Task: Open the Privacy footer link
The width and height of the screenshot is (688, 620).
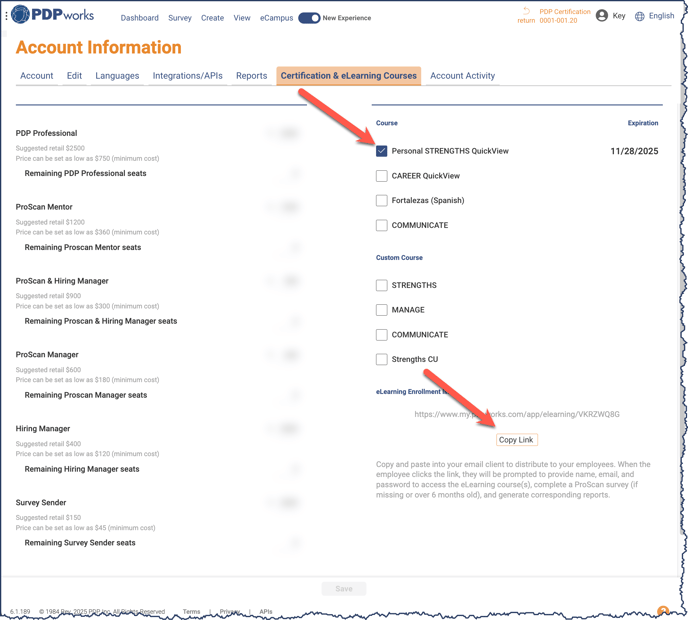Action: tap(230, 612)
